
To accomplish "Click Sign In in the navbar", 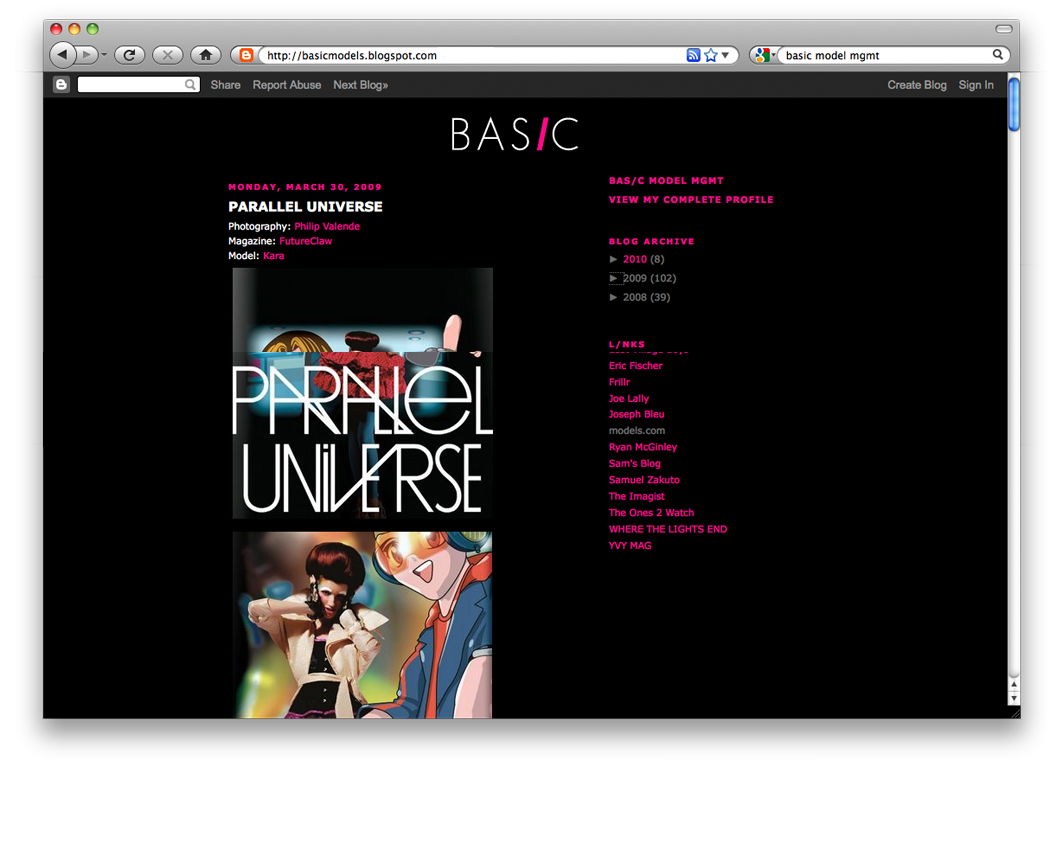I will point(976,85).
